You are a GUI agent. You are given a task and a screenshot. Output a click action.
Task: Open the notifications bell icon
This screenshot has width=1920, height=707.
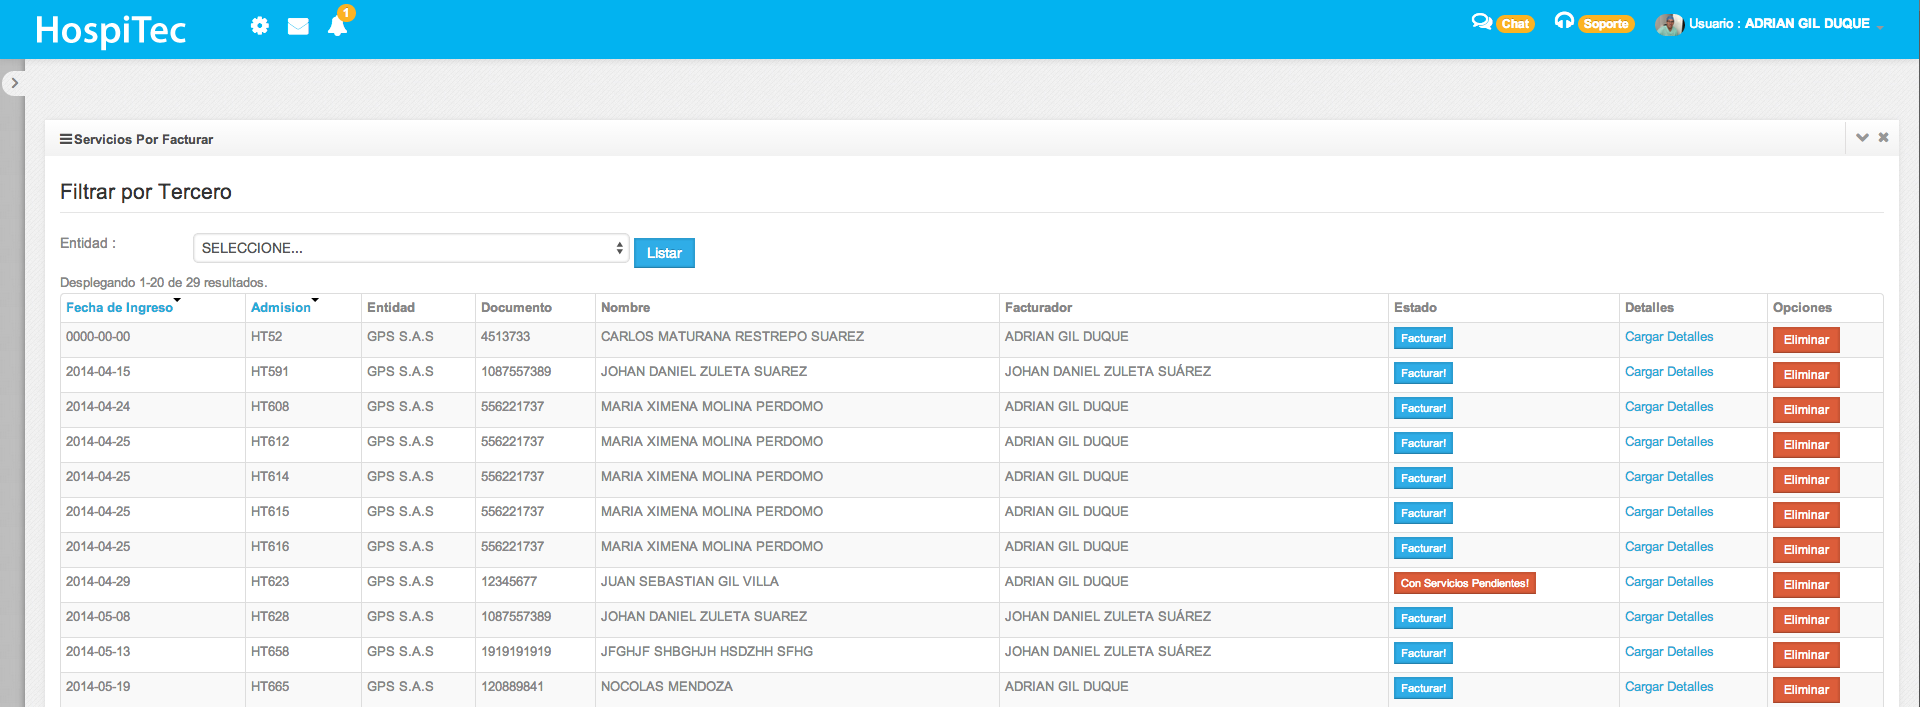pos(338,26)
